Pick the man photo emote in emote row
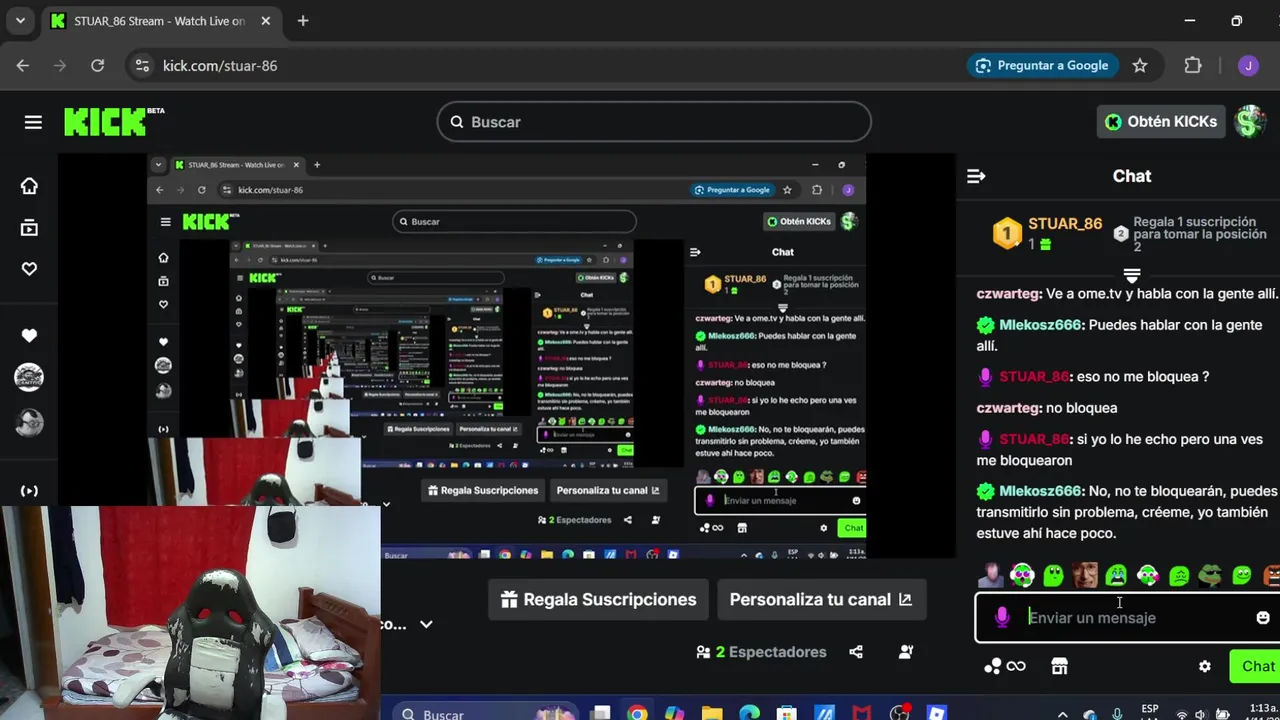 click(x=990, y=575)
